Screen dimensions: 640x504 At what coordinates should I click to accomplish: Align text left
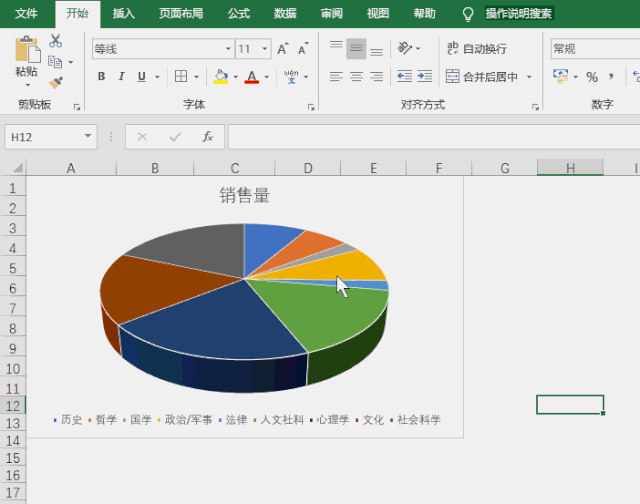336,76
